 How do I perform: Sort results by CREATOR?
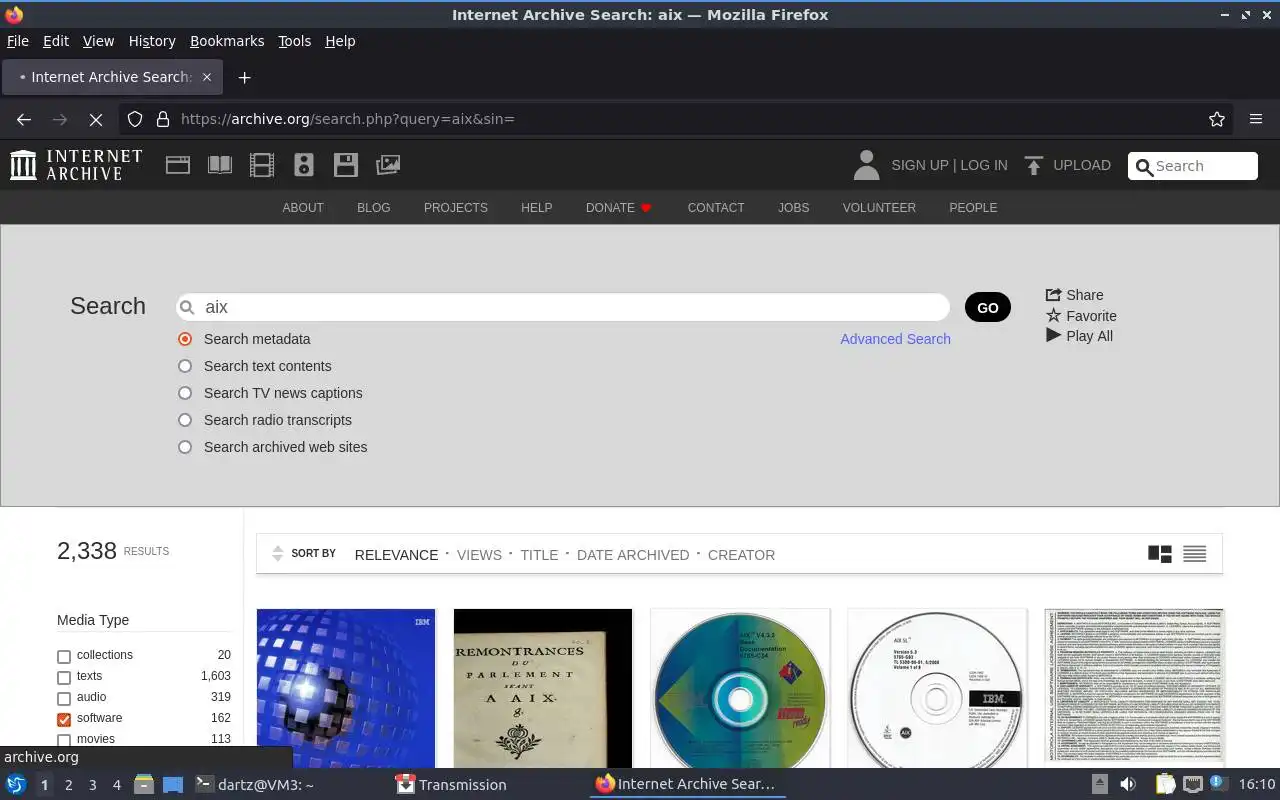pyautogui.click(x=741, y=555)
